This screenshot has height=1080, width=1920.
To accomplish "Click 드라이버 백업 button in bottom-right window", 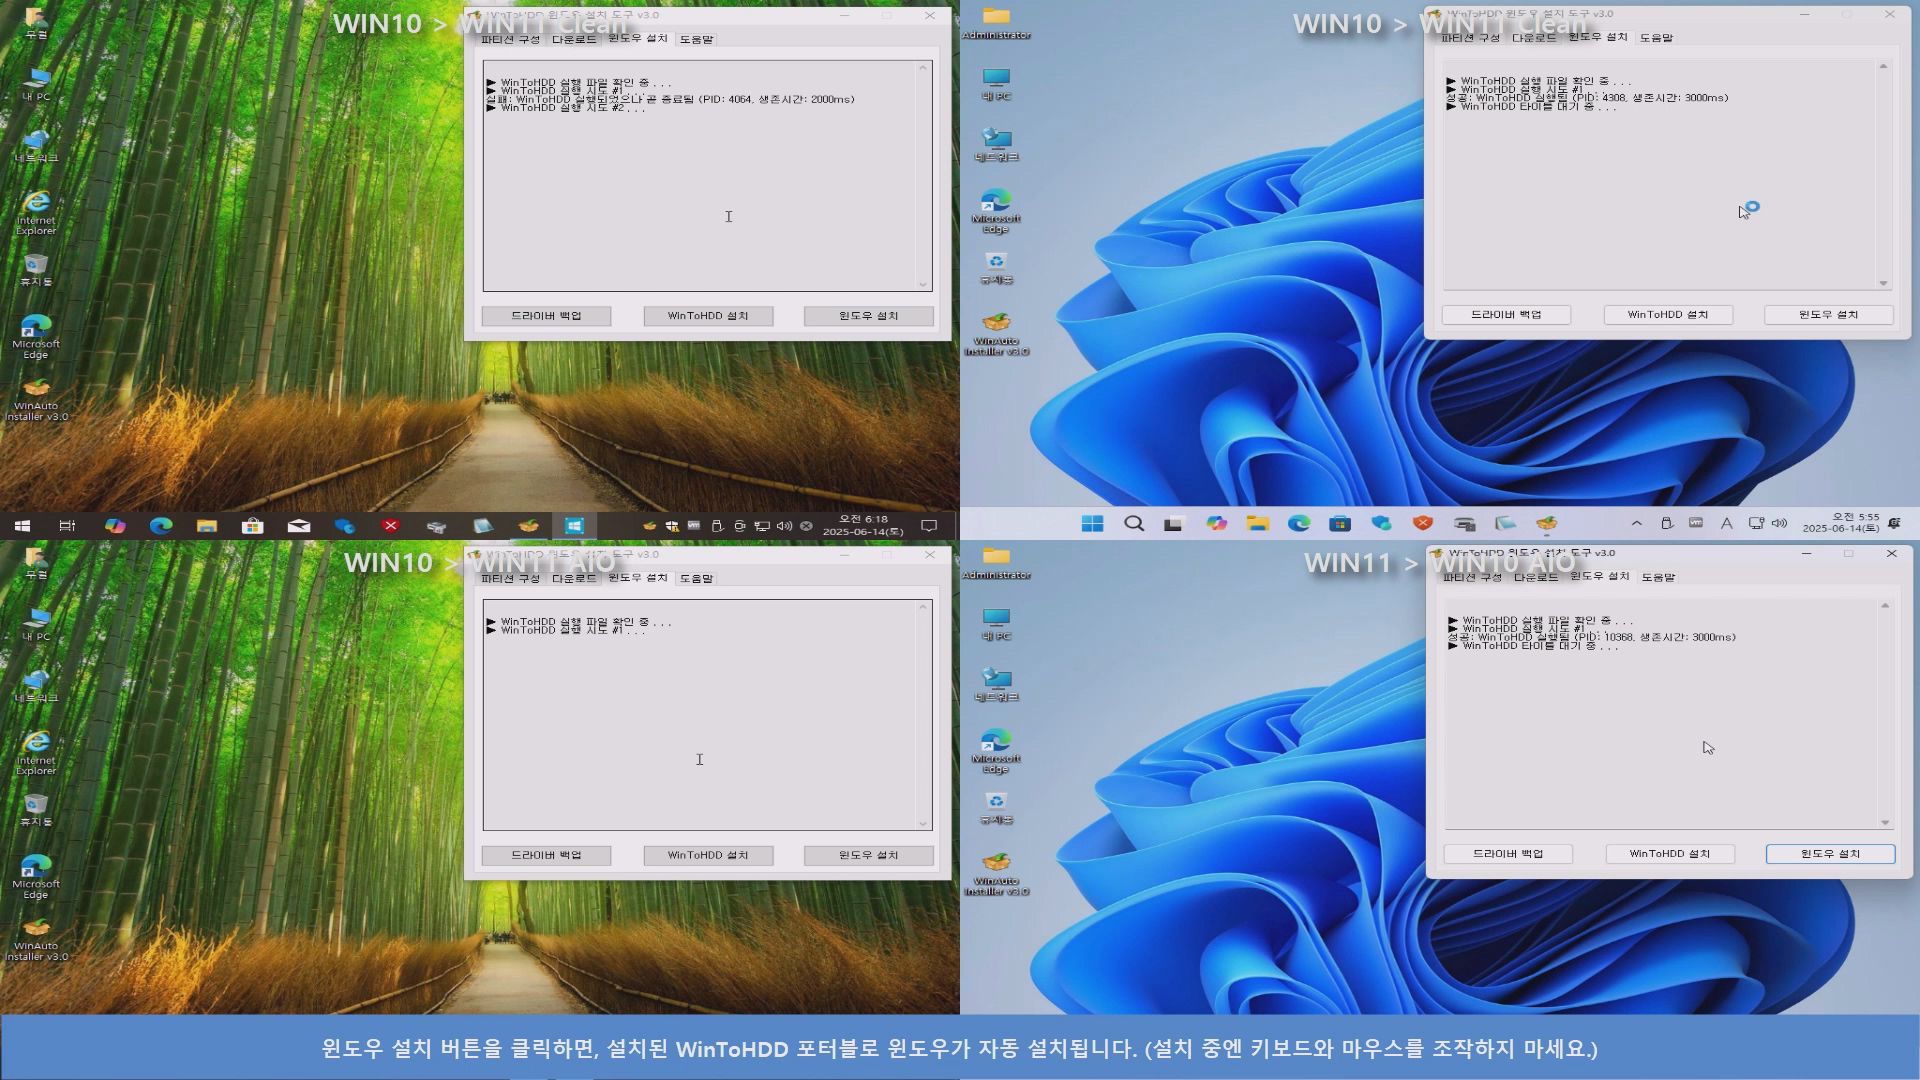I will click(1508, 854).
